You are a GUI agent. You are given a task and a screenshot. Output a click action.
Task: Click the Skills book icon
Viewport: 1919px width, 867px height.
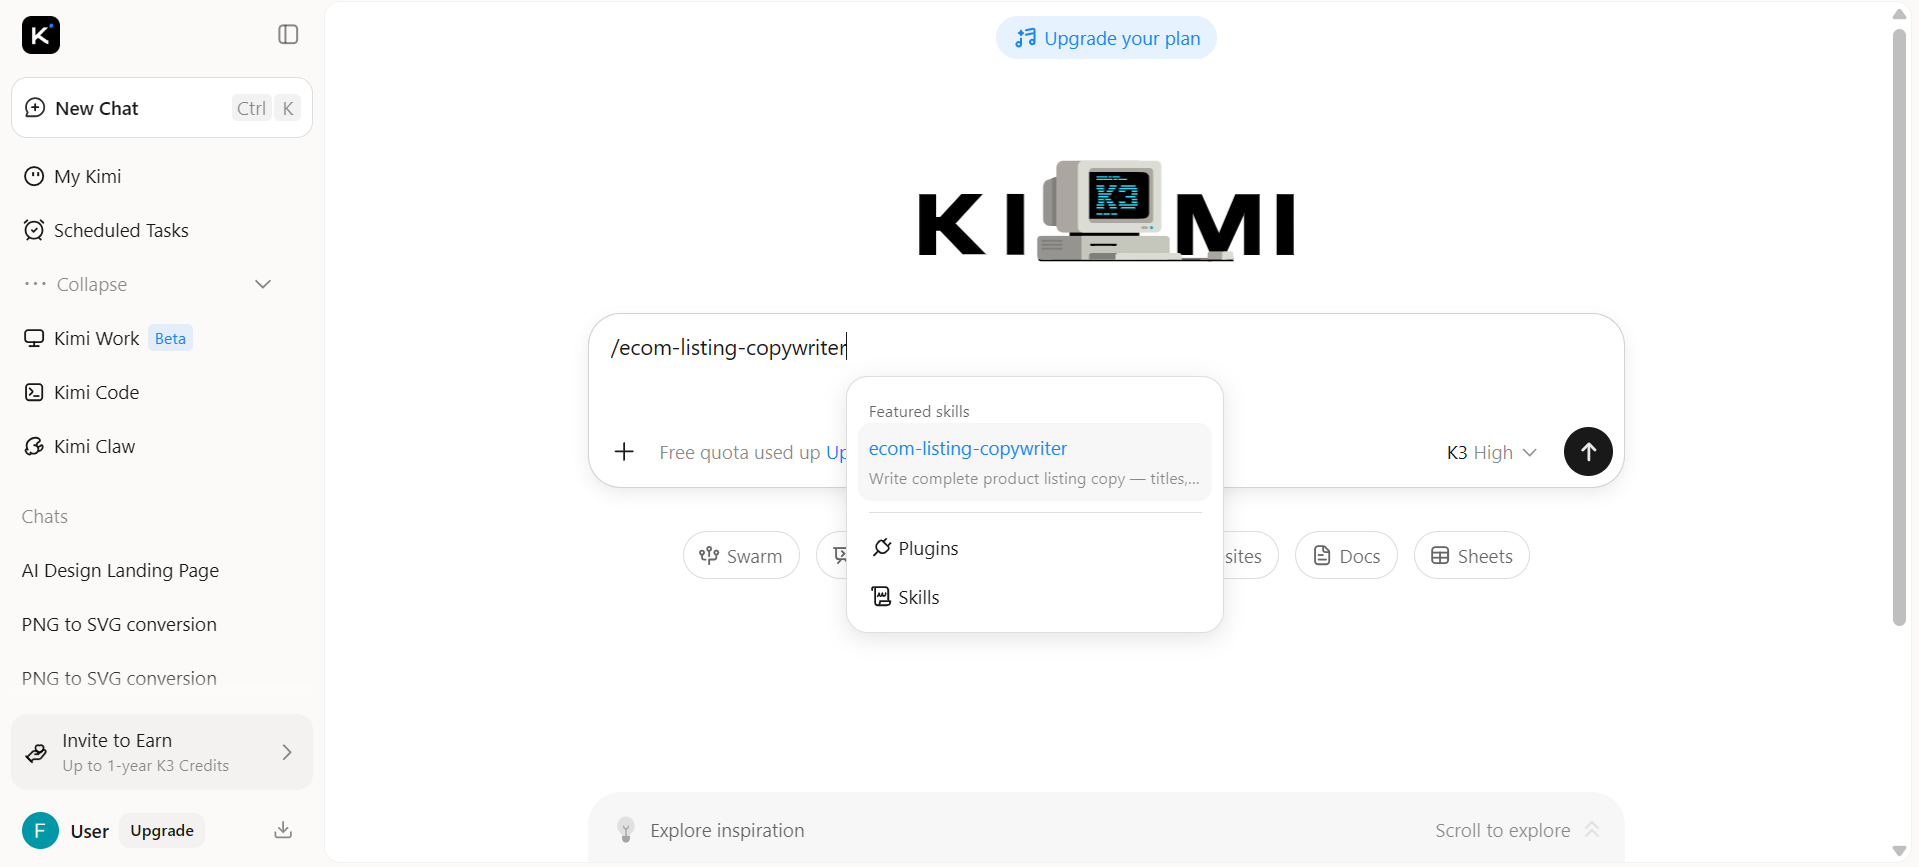click(881, 597)
